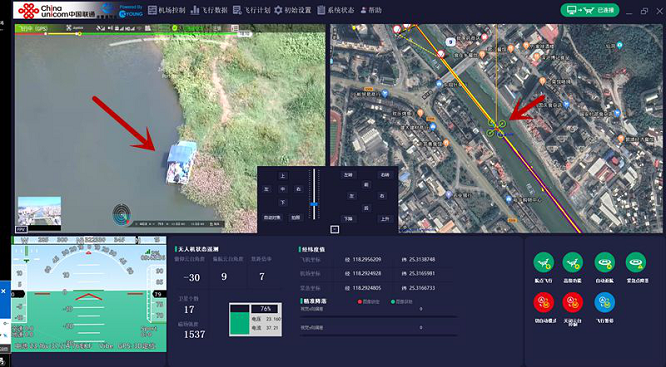
Task: Open the 飞行数据 menu
Action: 209,10
